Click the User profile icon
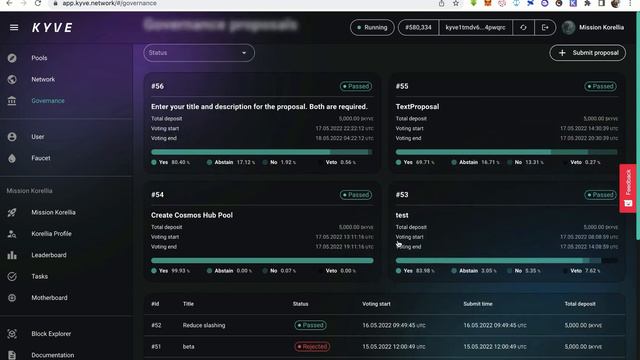The height and width of the screenshot is (360, 640). 12,137
